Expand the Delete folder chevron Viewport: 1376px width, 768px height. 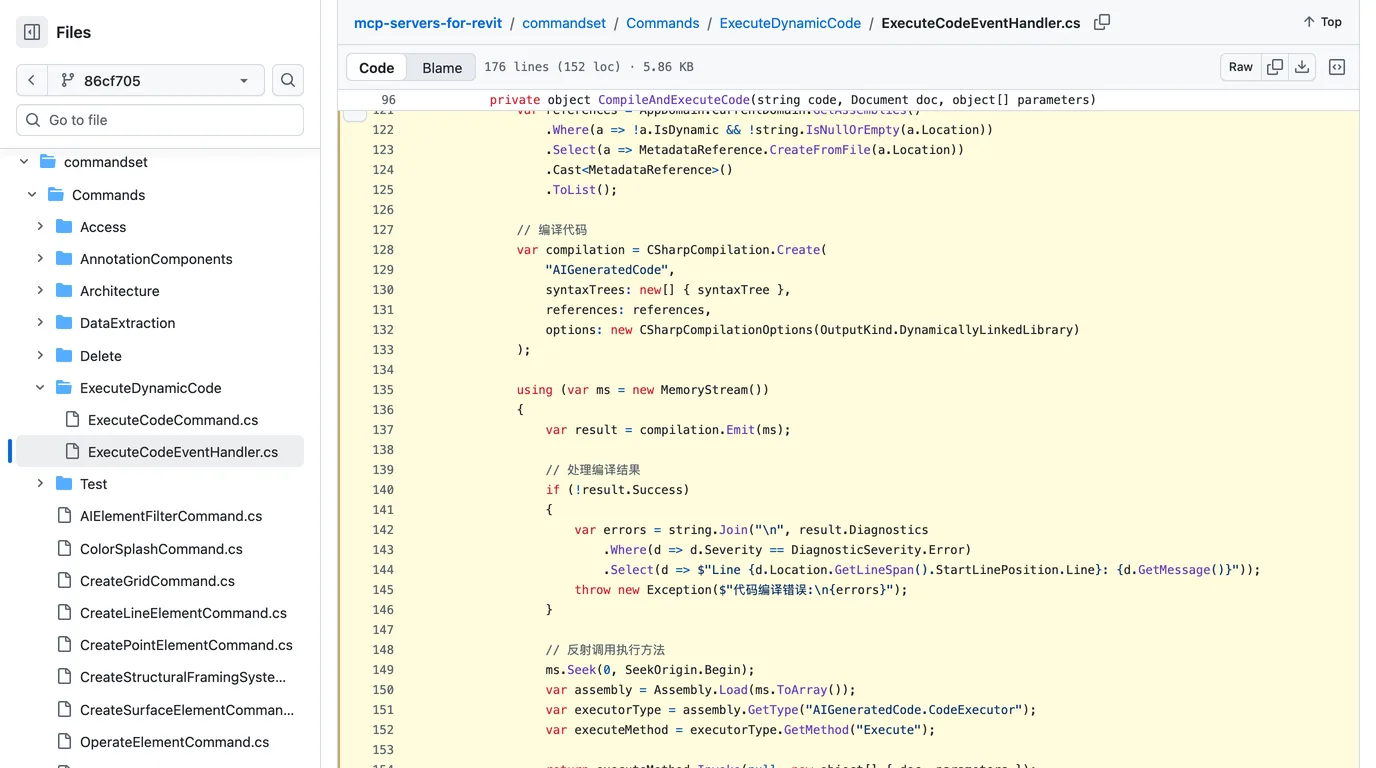(x=40, y=355)
